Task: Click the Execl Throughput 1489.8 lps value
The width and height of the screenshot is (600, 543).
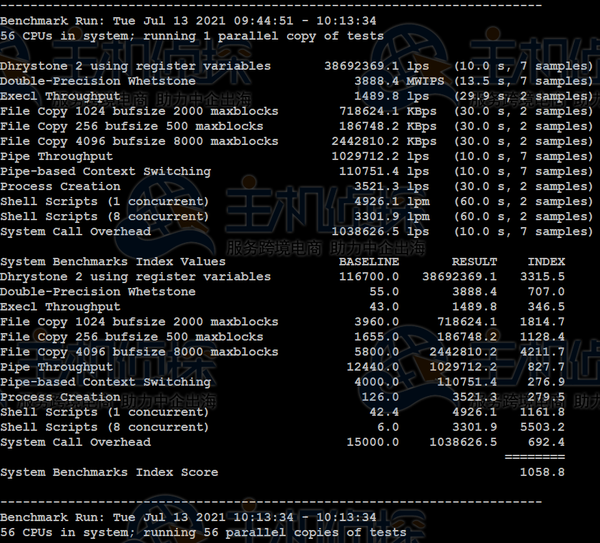Action: tap(392, 96)
